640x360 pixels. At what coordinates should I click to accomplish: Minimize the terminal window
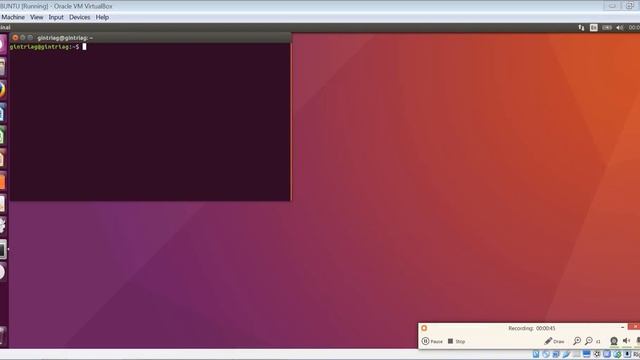[x=22, y=38]
